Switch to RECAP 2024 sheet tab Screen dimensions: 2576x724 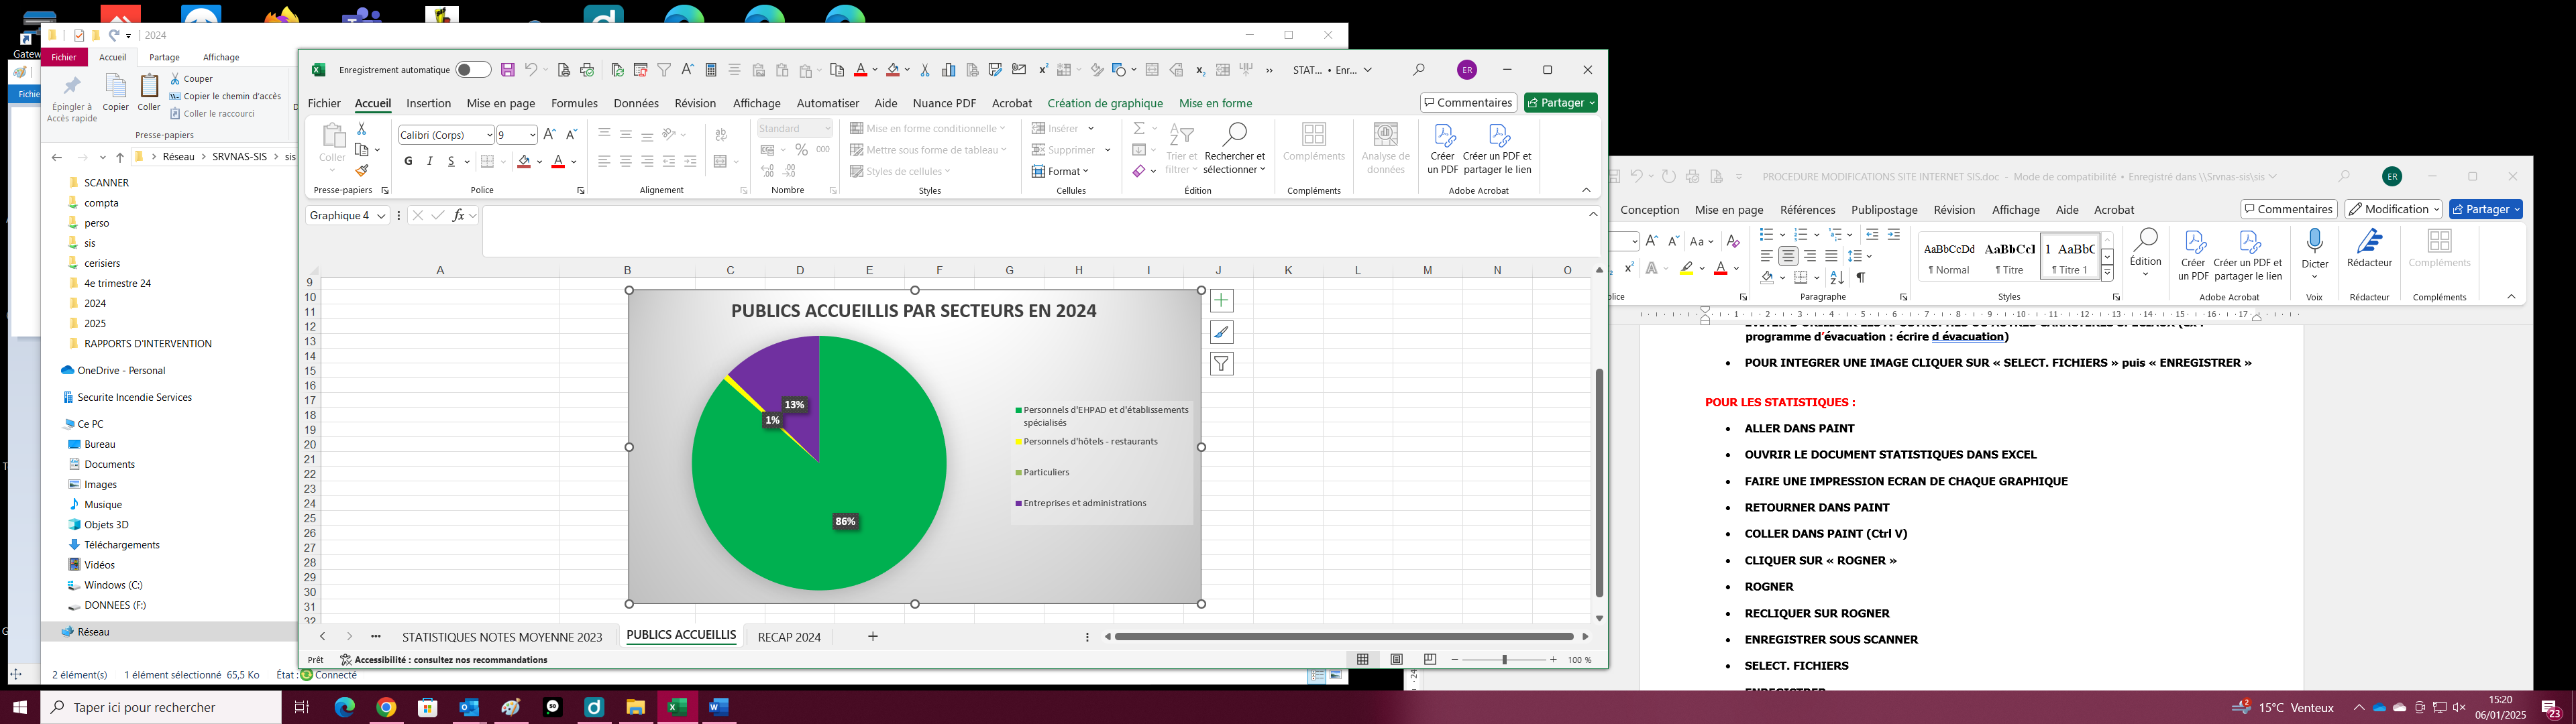coord(789,637)
